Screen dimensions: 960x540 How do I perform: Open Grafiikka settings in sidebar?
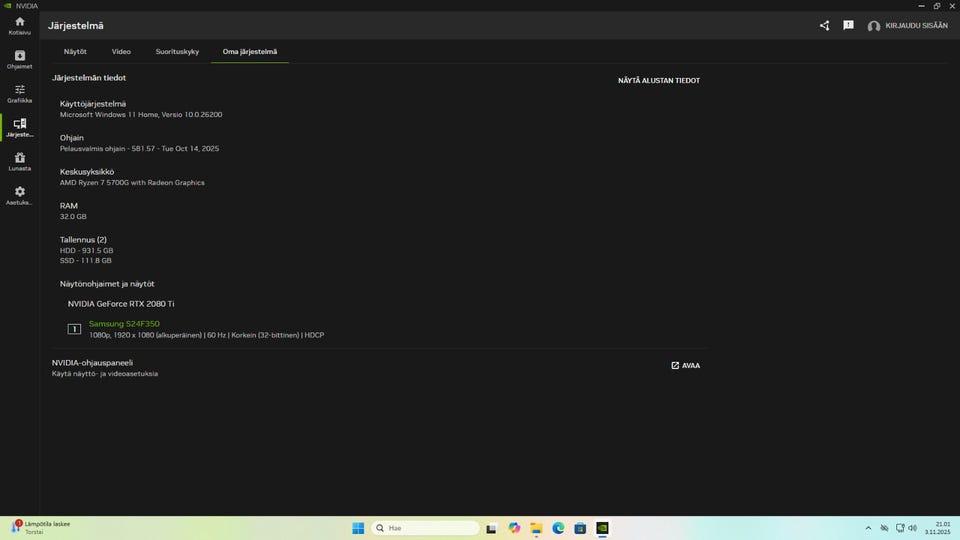point(20,94)
